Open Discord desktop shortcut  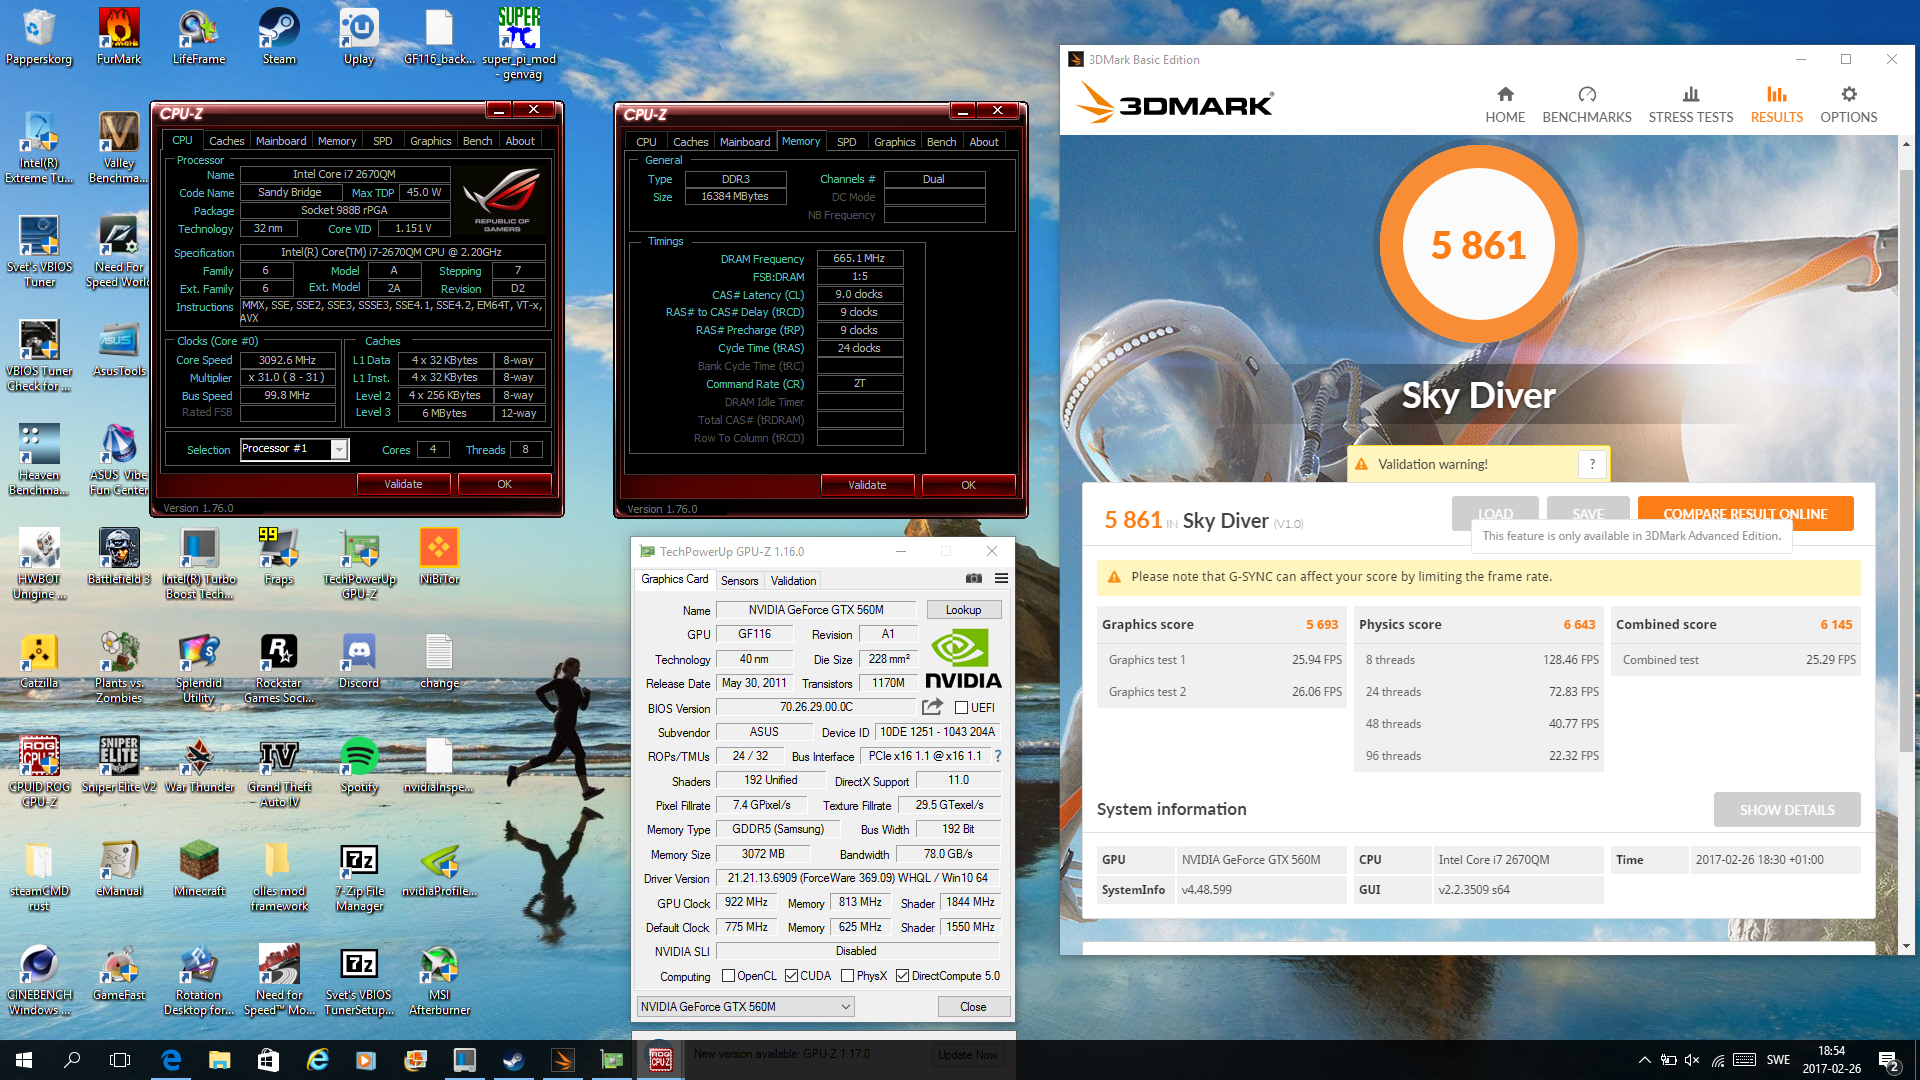pos(359,660)
